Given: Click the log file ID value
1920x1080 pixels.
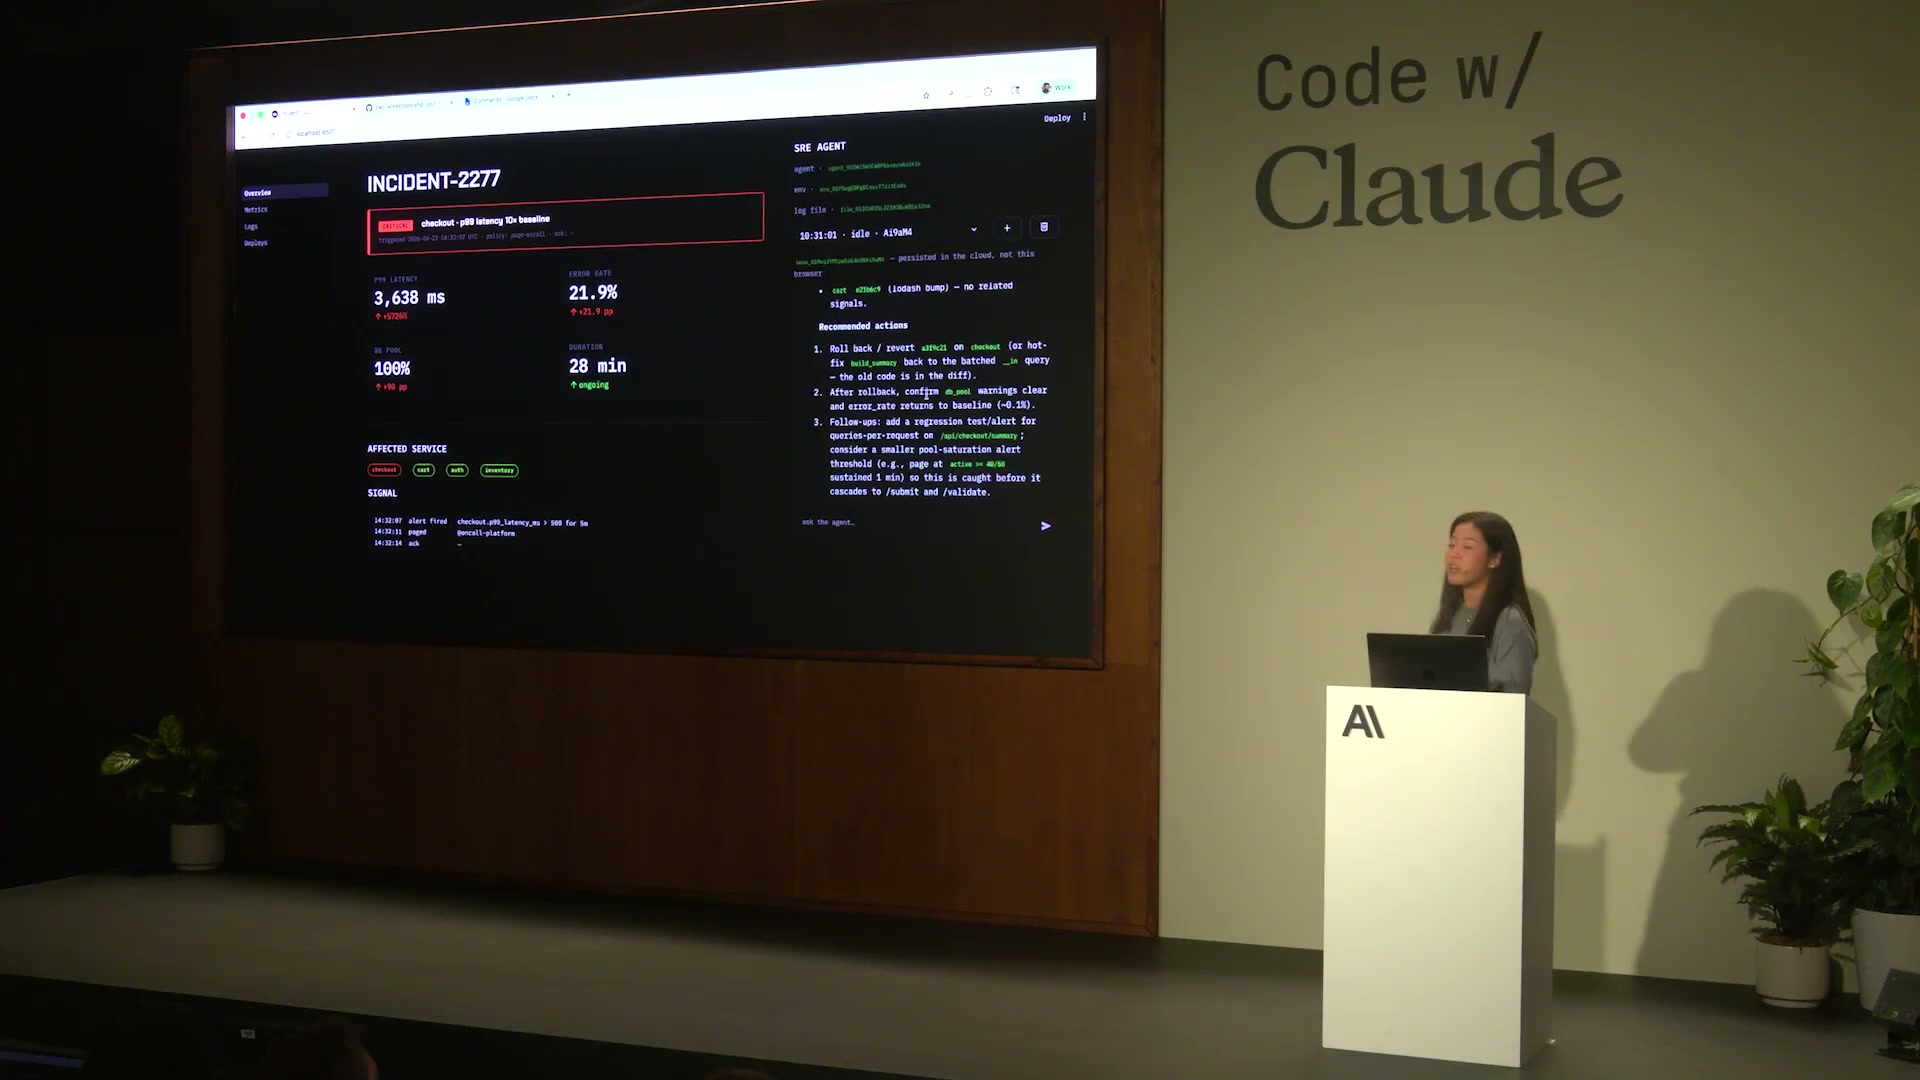Looking at the screenshot, I should pyautogui.click(x=885, y=208).
